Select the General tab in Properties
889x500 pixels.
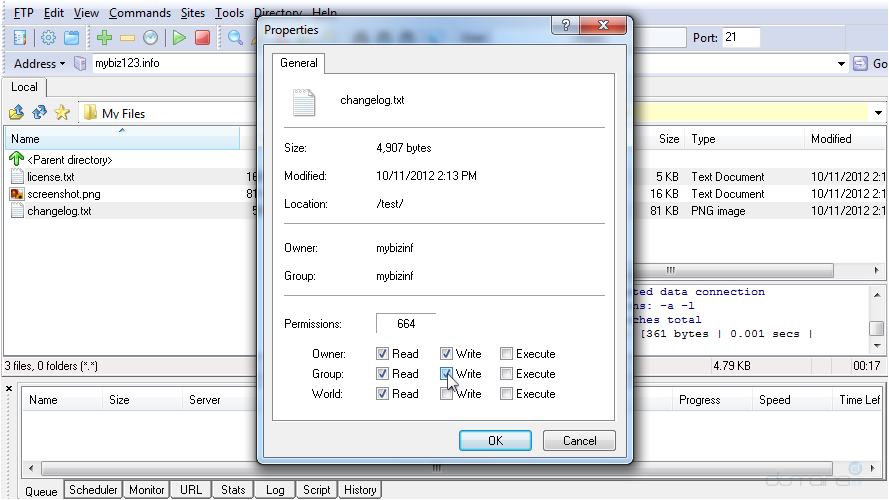coord(299,63)
